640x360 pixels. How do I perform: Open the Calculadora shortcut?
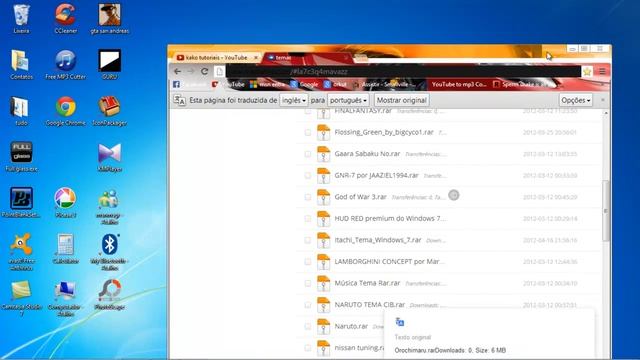coord(65,249)
